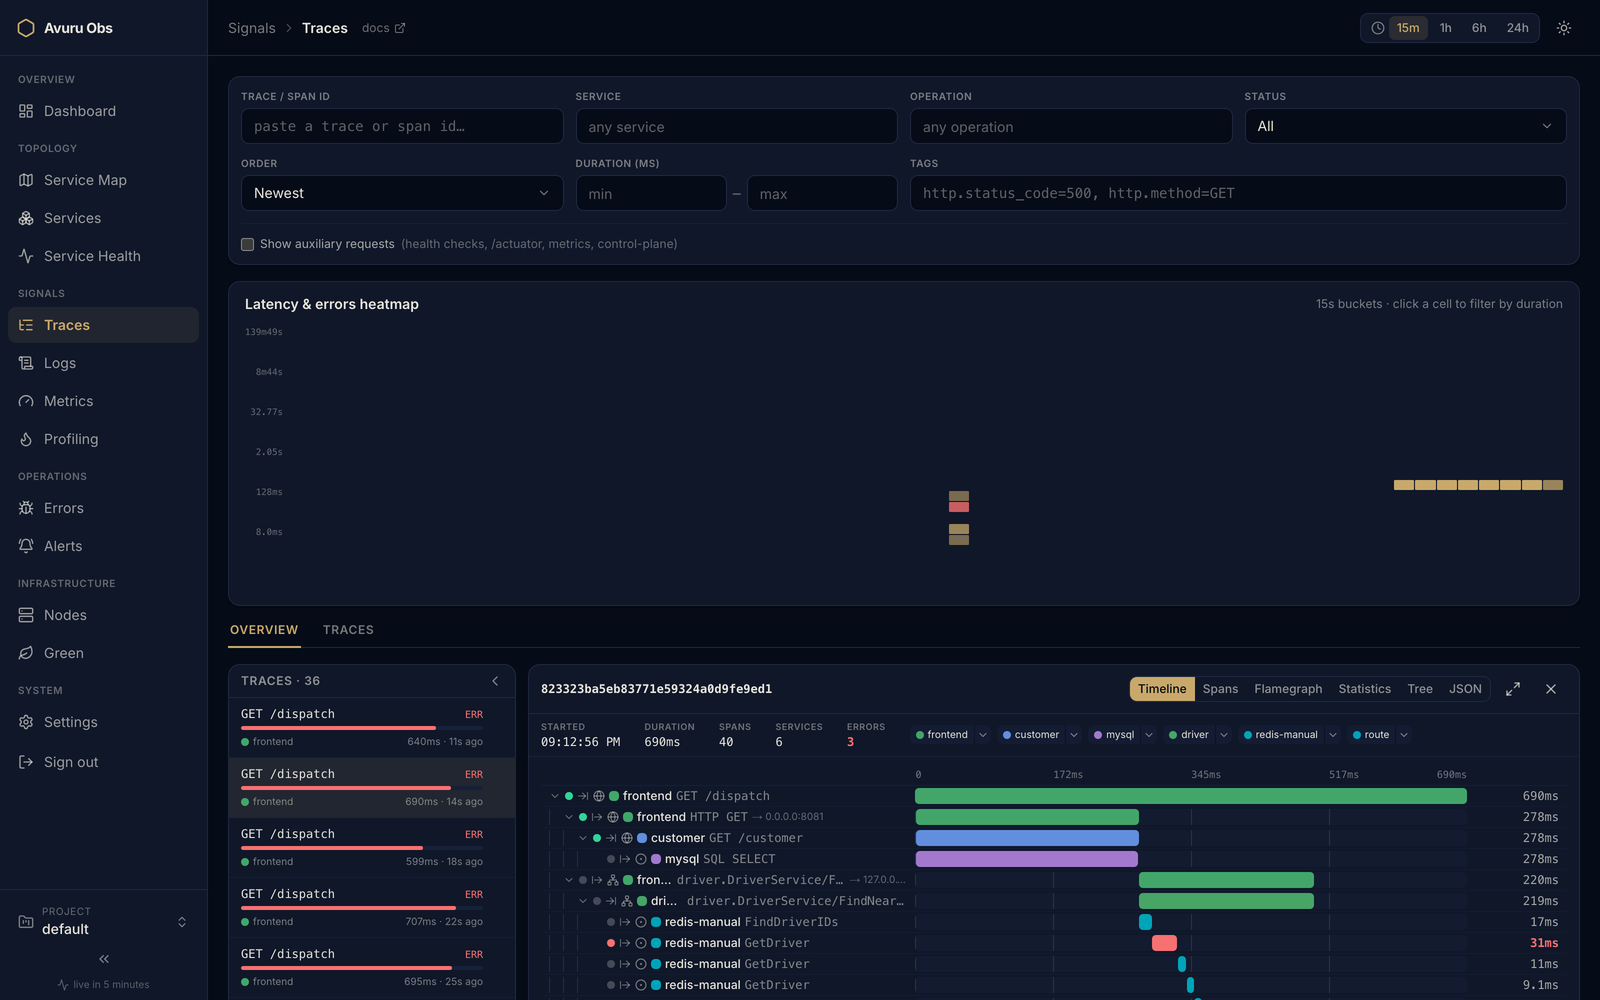Open the Green page
This screenshot has width=1600, height=1000.
(x=103, y=653)
